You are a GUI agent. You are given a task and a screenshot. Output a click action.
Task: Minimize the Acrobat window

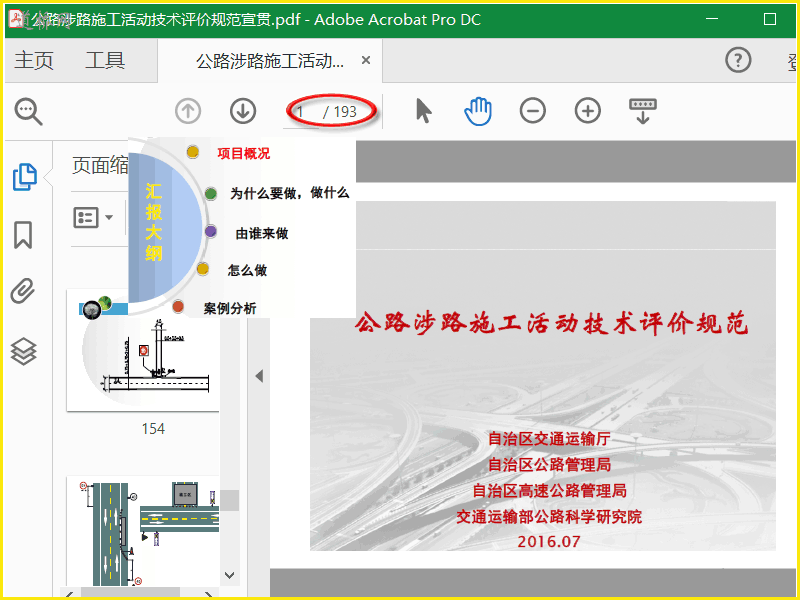pyautogui.click(x=712, y=19)
